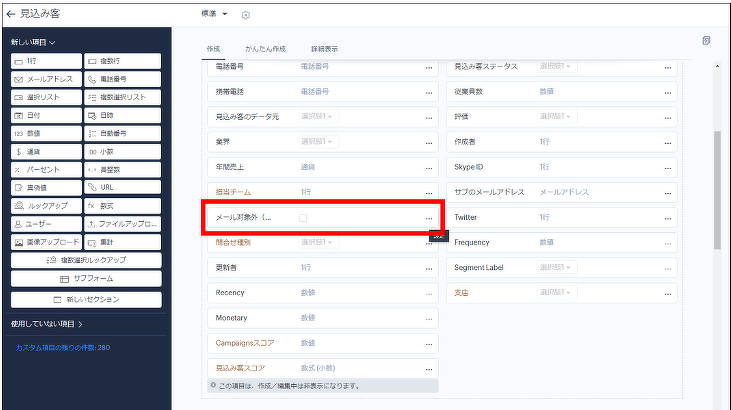Choose the パーセント field type
Screen dimensions: 731x410
tap(48, 170)
